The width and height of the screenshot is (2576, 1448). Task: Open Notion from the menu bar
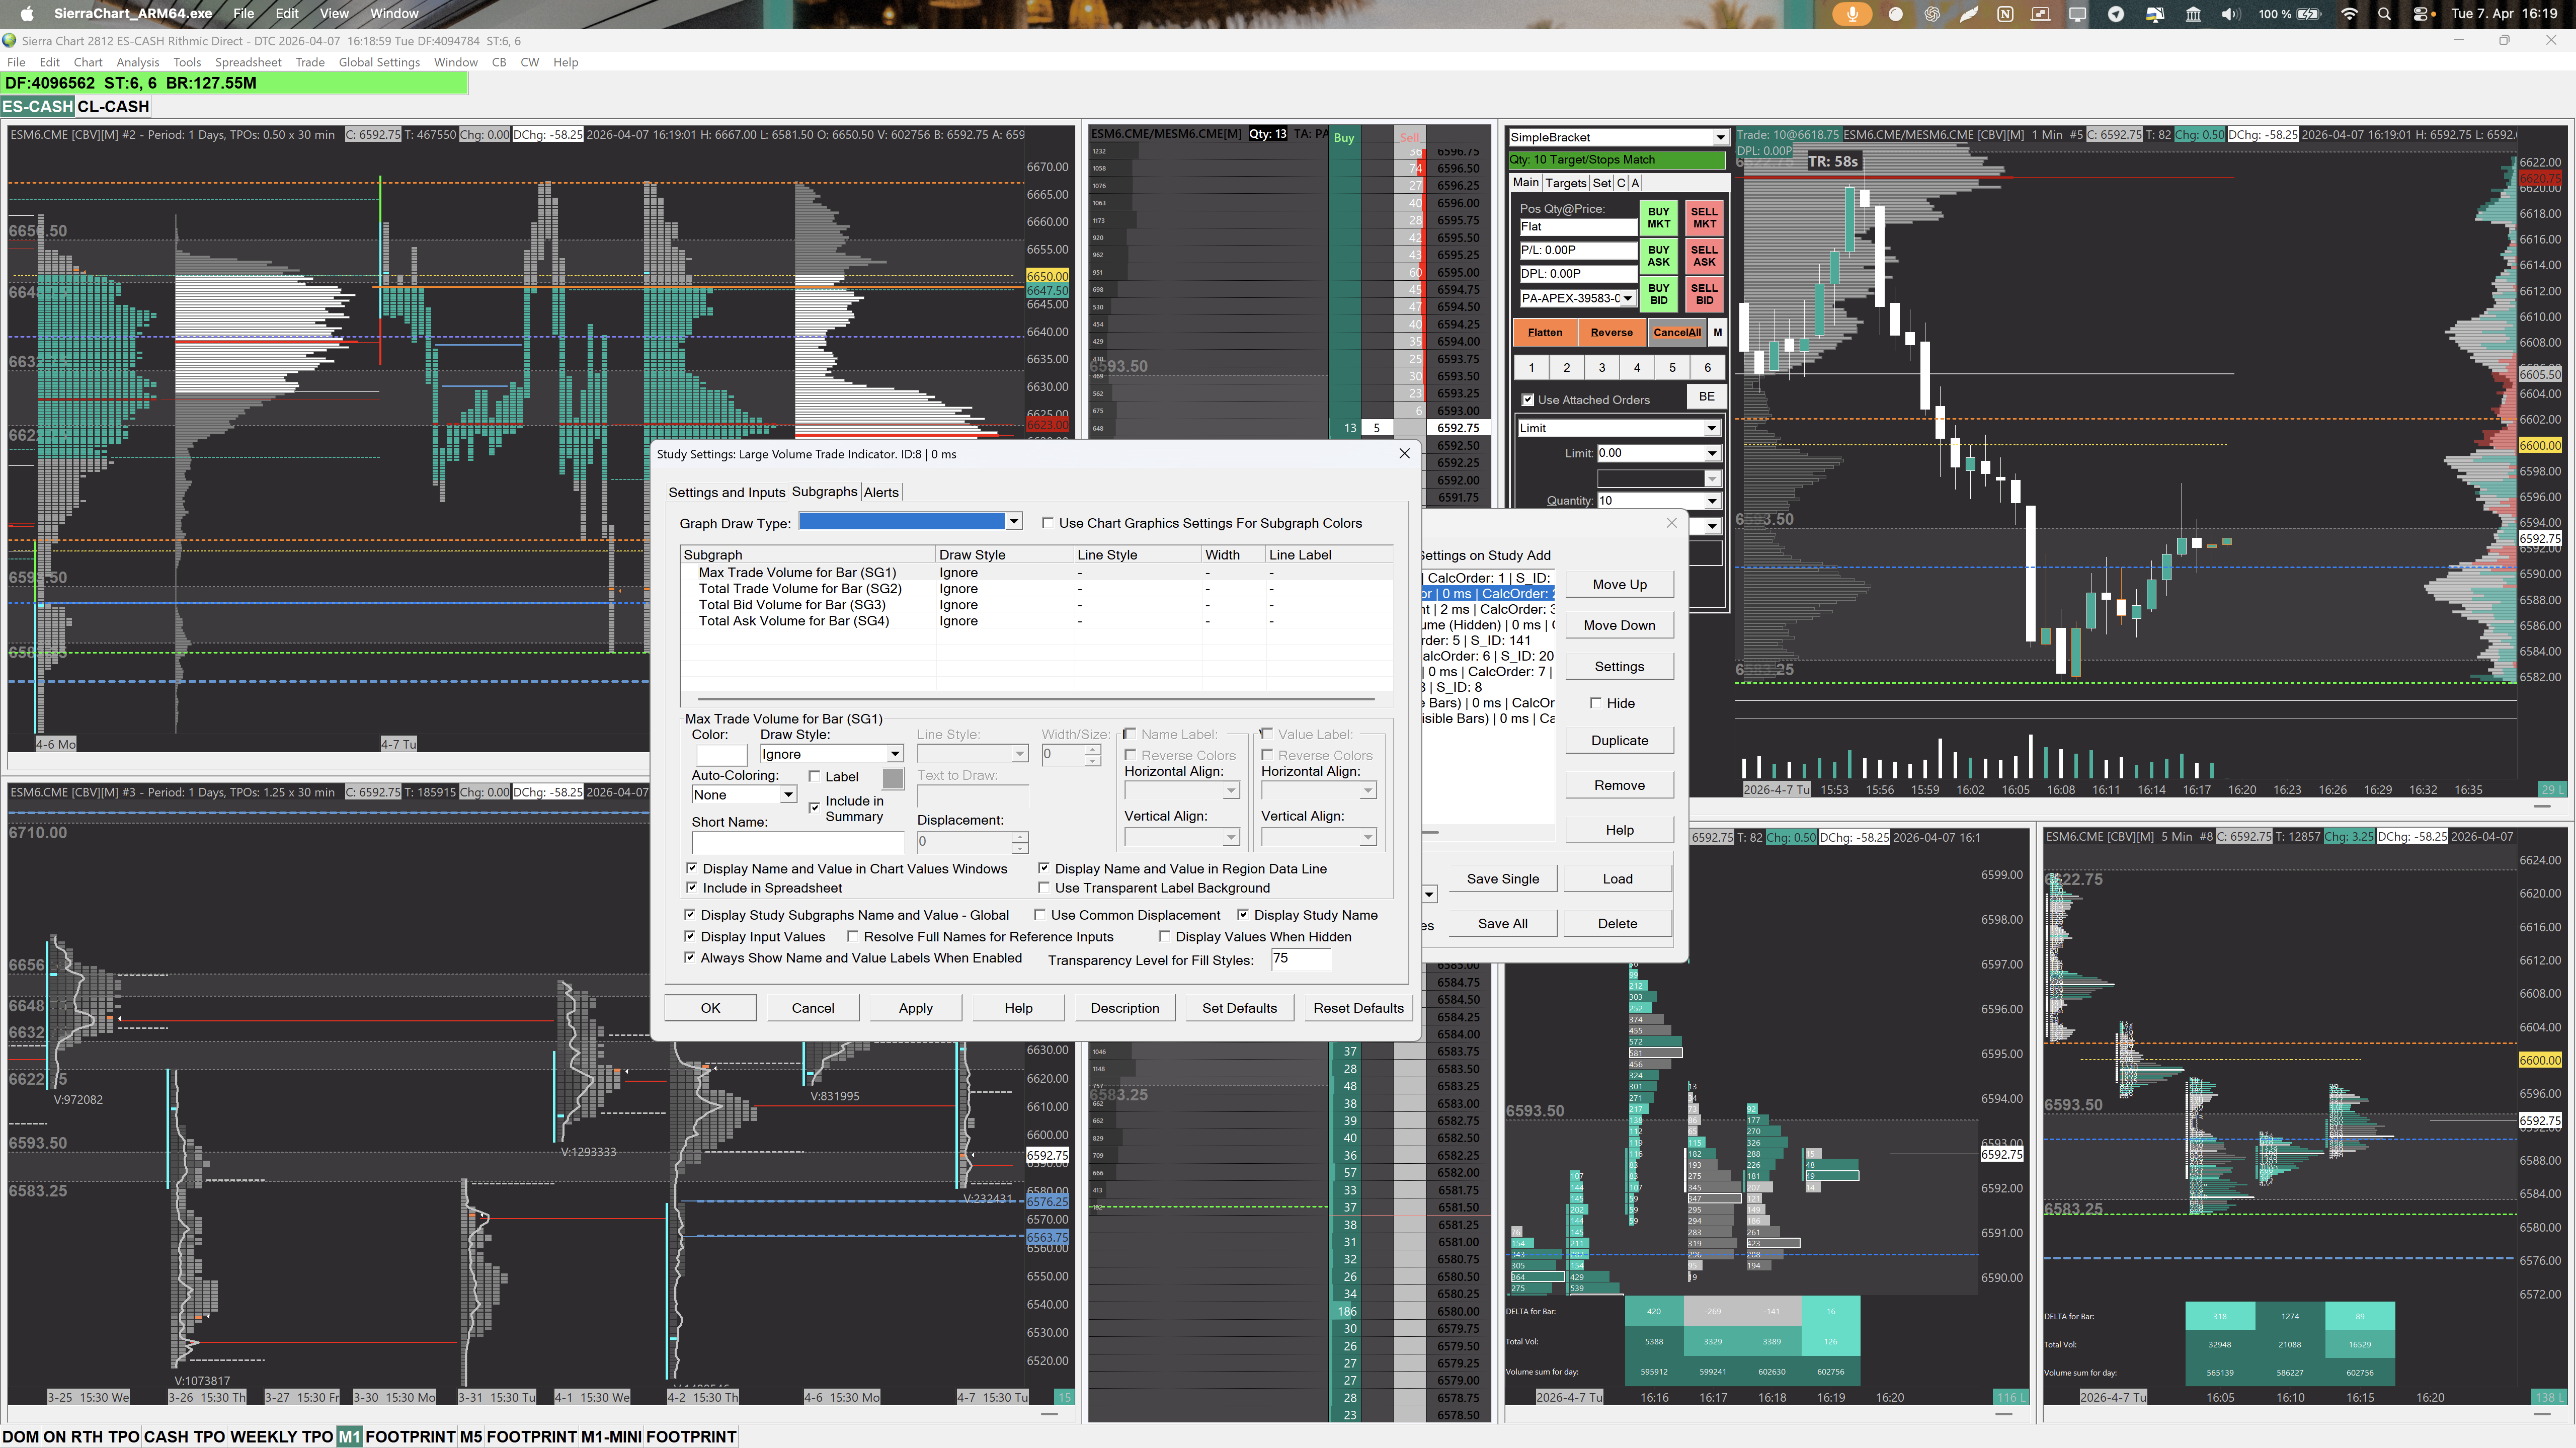click(2005, 14)
